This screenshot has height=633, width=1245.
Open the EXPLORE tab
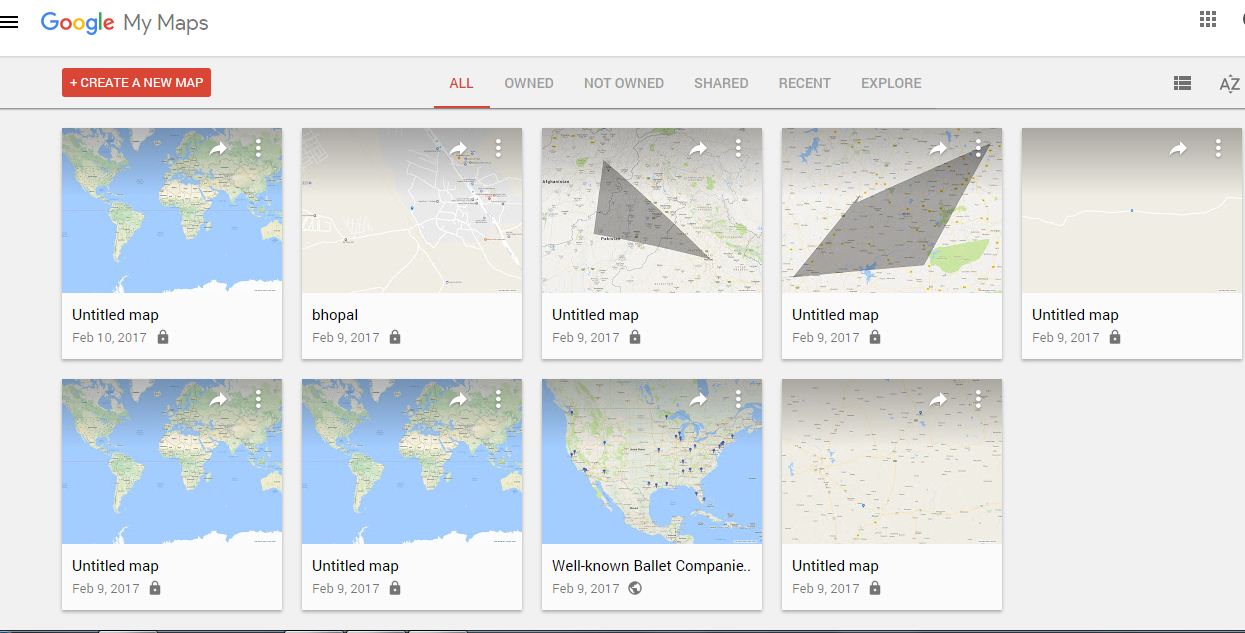coord(890,83)
